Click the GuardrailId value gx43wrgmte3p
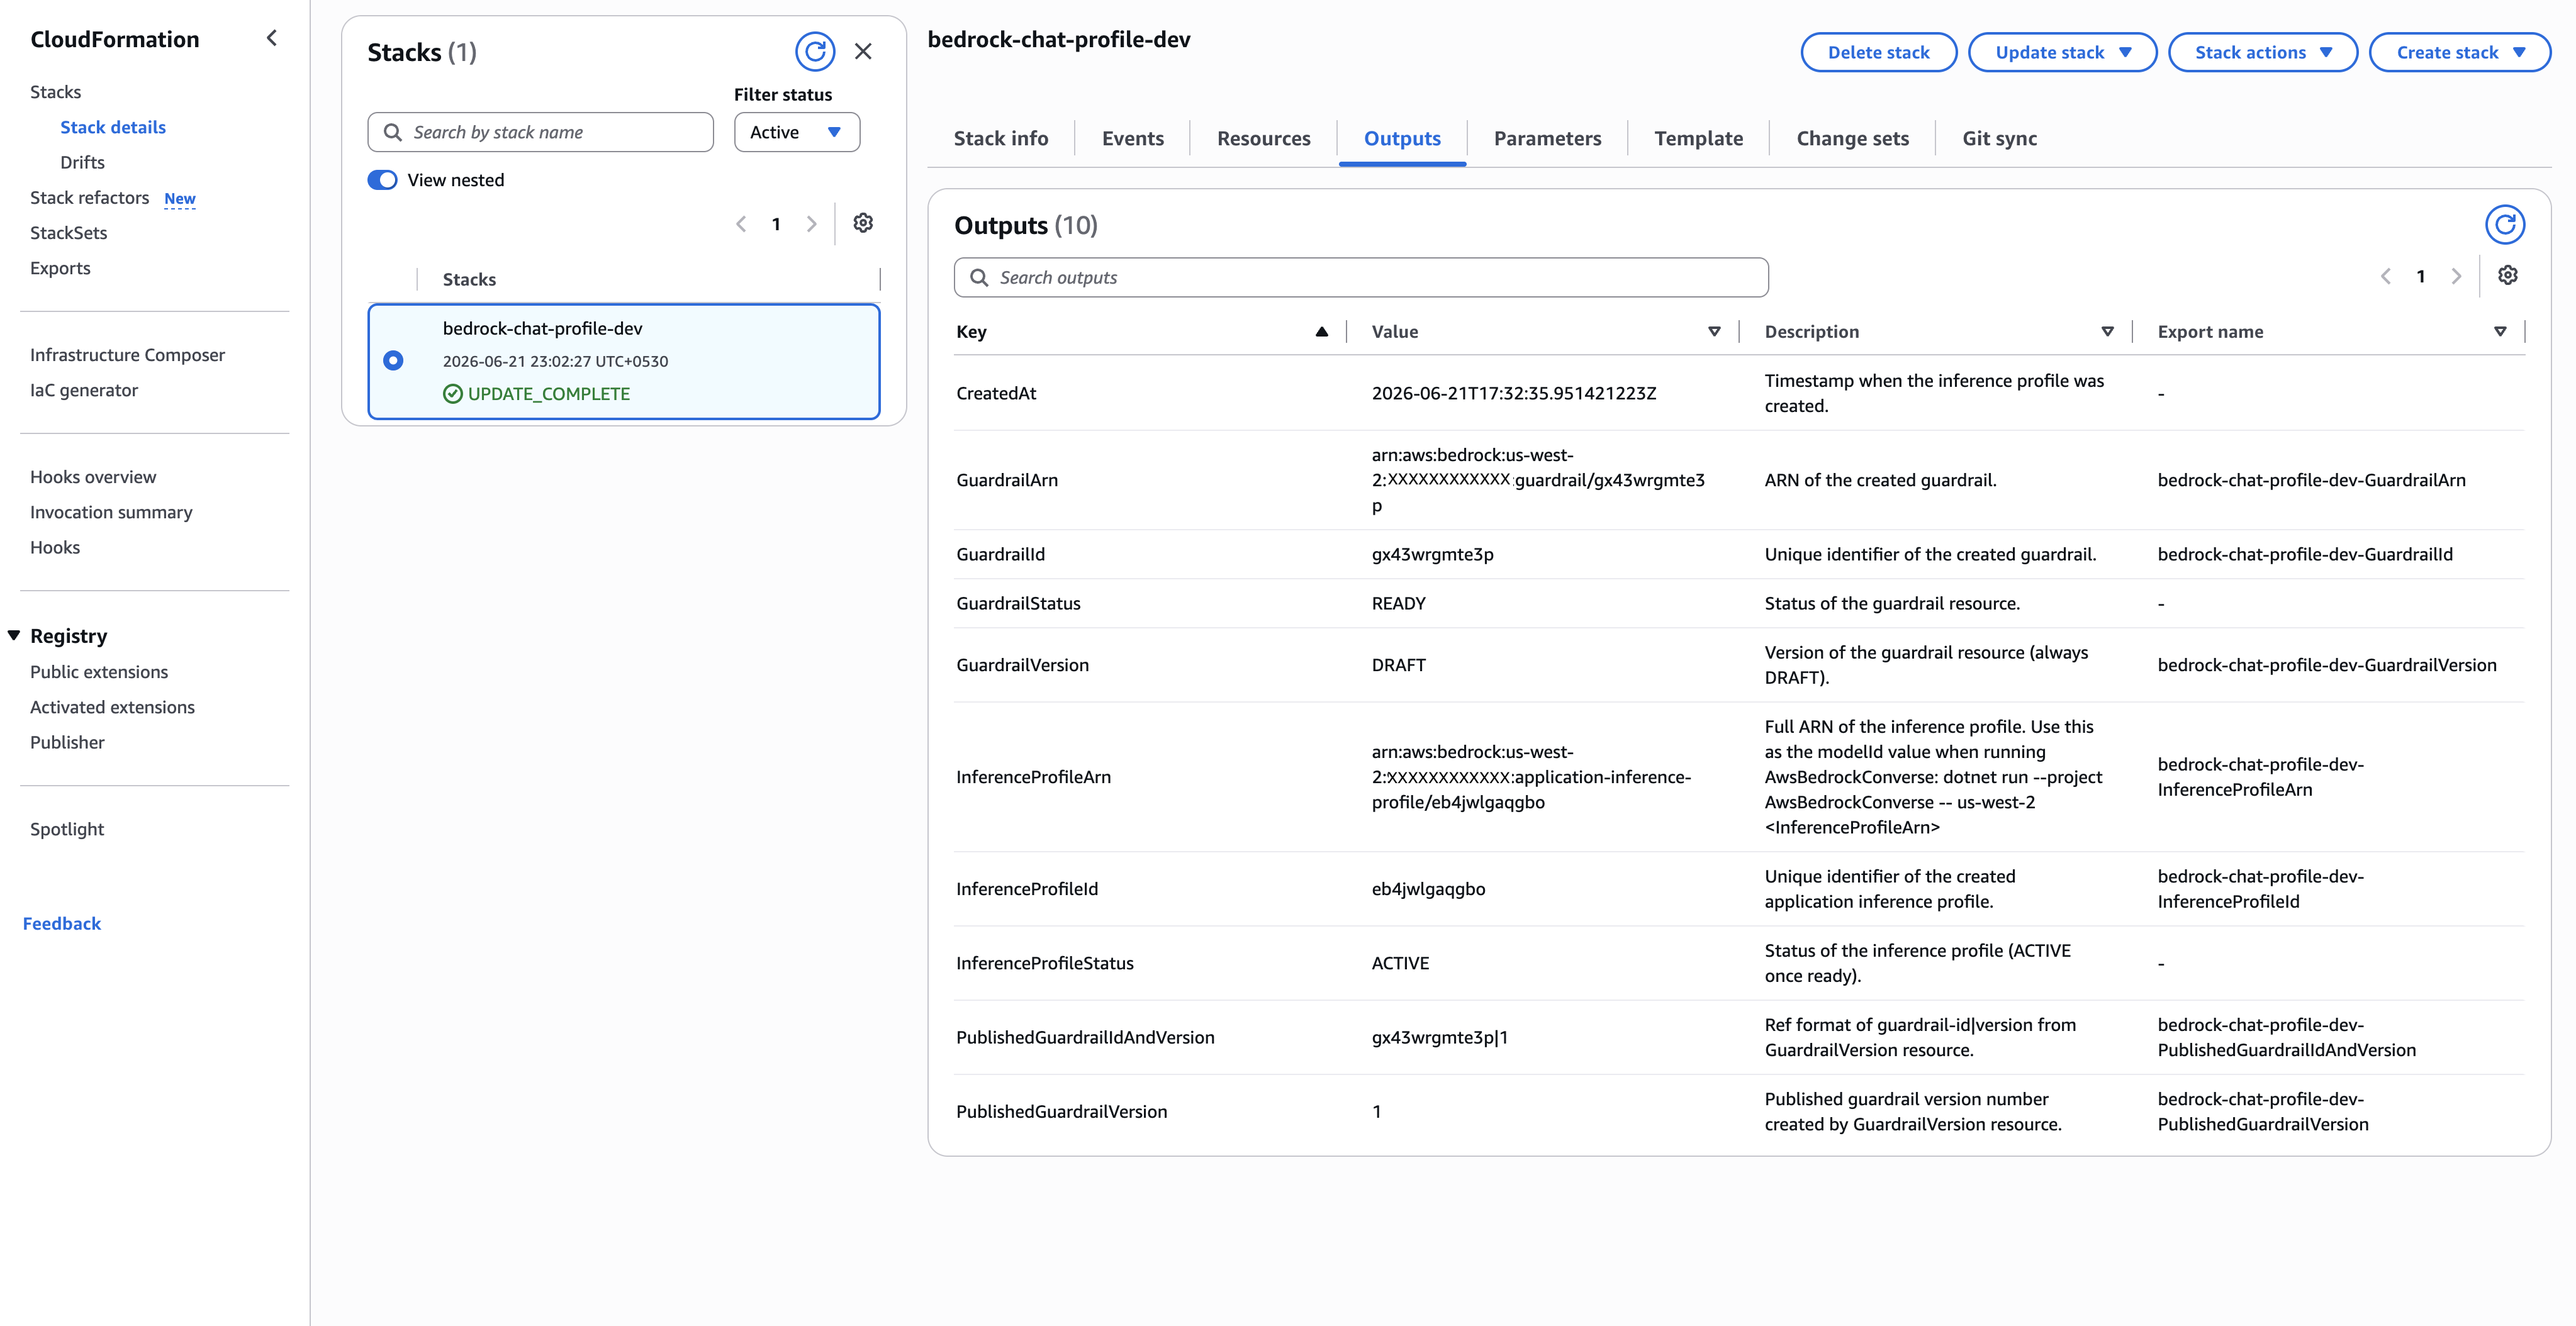Viewport: 2576px width, 1326px height. (x=1432, y=554)
